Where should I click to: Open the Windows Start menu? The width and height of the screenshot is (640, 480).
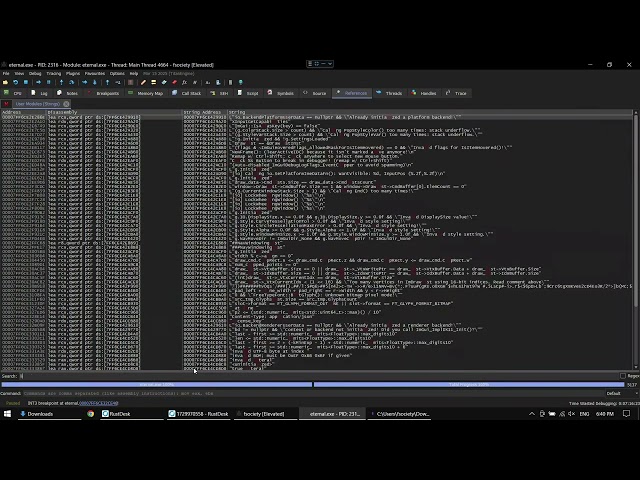(7, 414)
